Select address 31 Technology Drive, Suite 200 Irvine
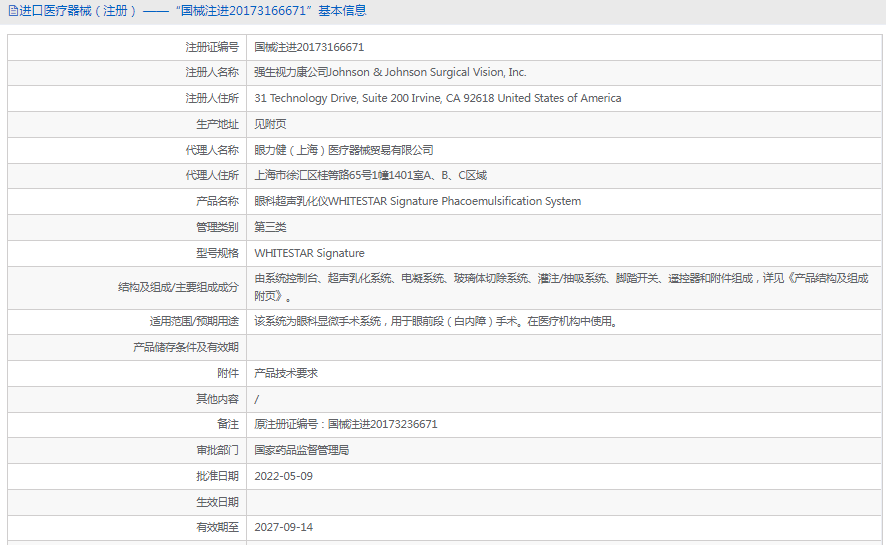 (x=437, y=98)
